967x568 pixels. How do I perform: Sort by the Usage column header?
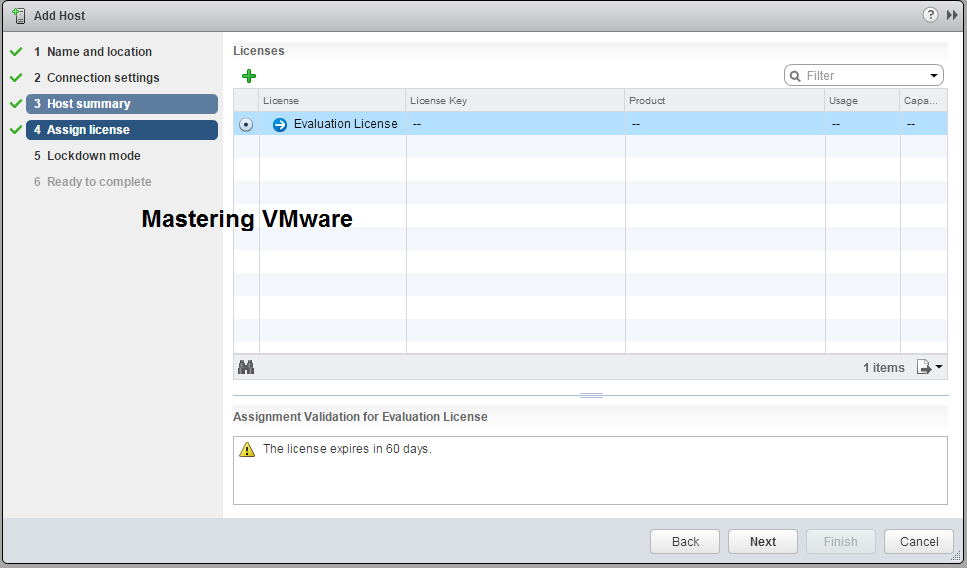coord(862,101)
